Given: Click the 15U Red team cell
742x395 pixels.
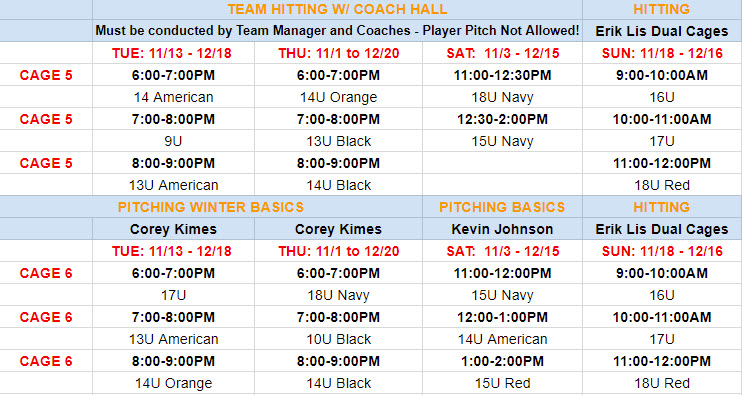Looking at the screenshot, I should point(502,383).
